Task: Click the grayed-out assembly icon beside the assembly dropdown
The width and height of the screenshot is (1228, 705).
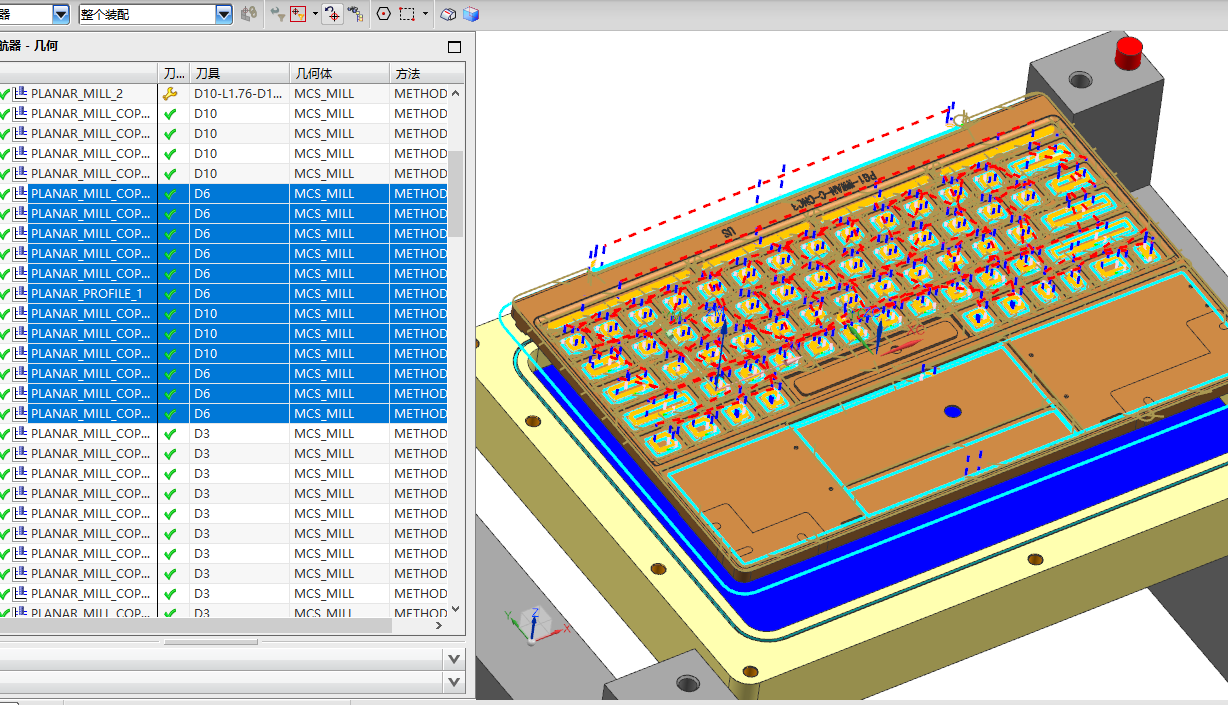Action: [250, 14]
